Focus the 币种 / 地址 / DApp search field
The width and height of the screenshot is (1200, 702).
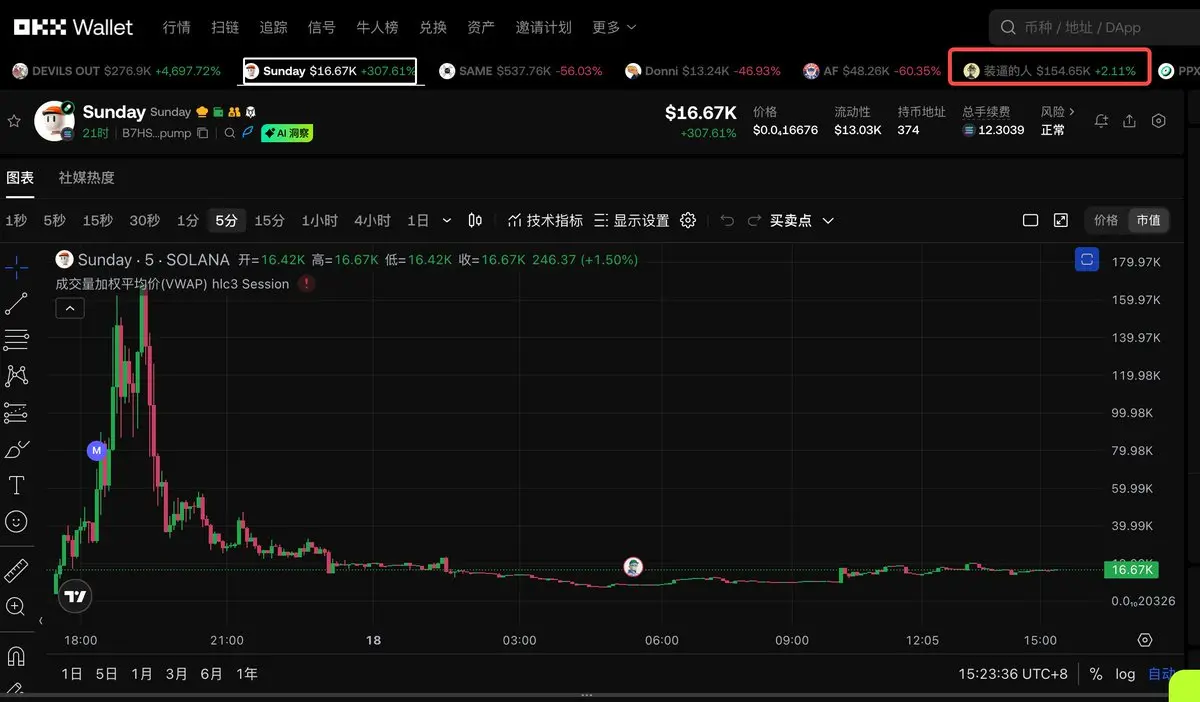click(x=1094, y=28)
